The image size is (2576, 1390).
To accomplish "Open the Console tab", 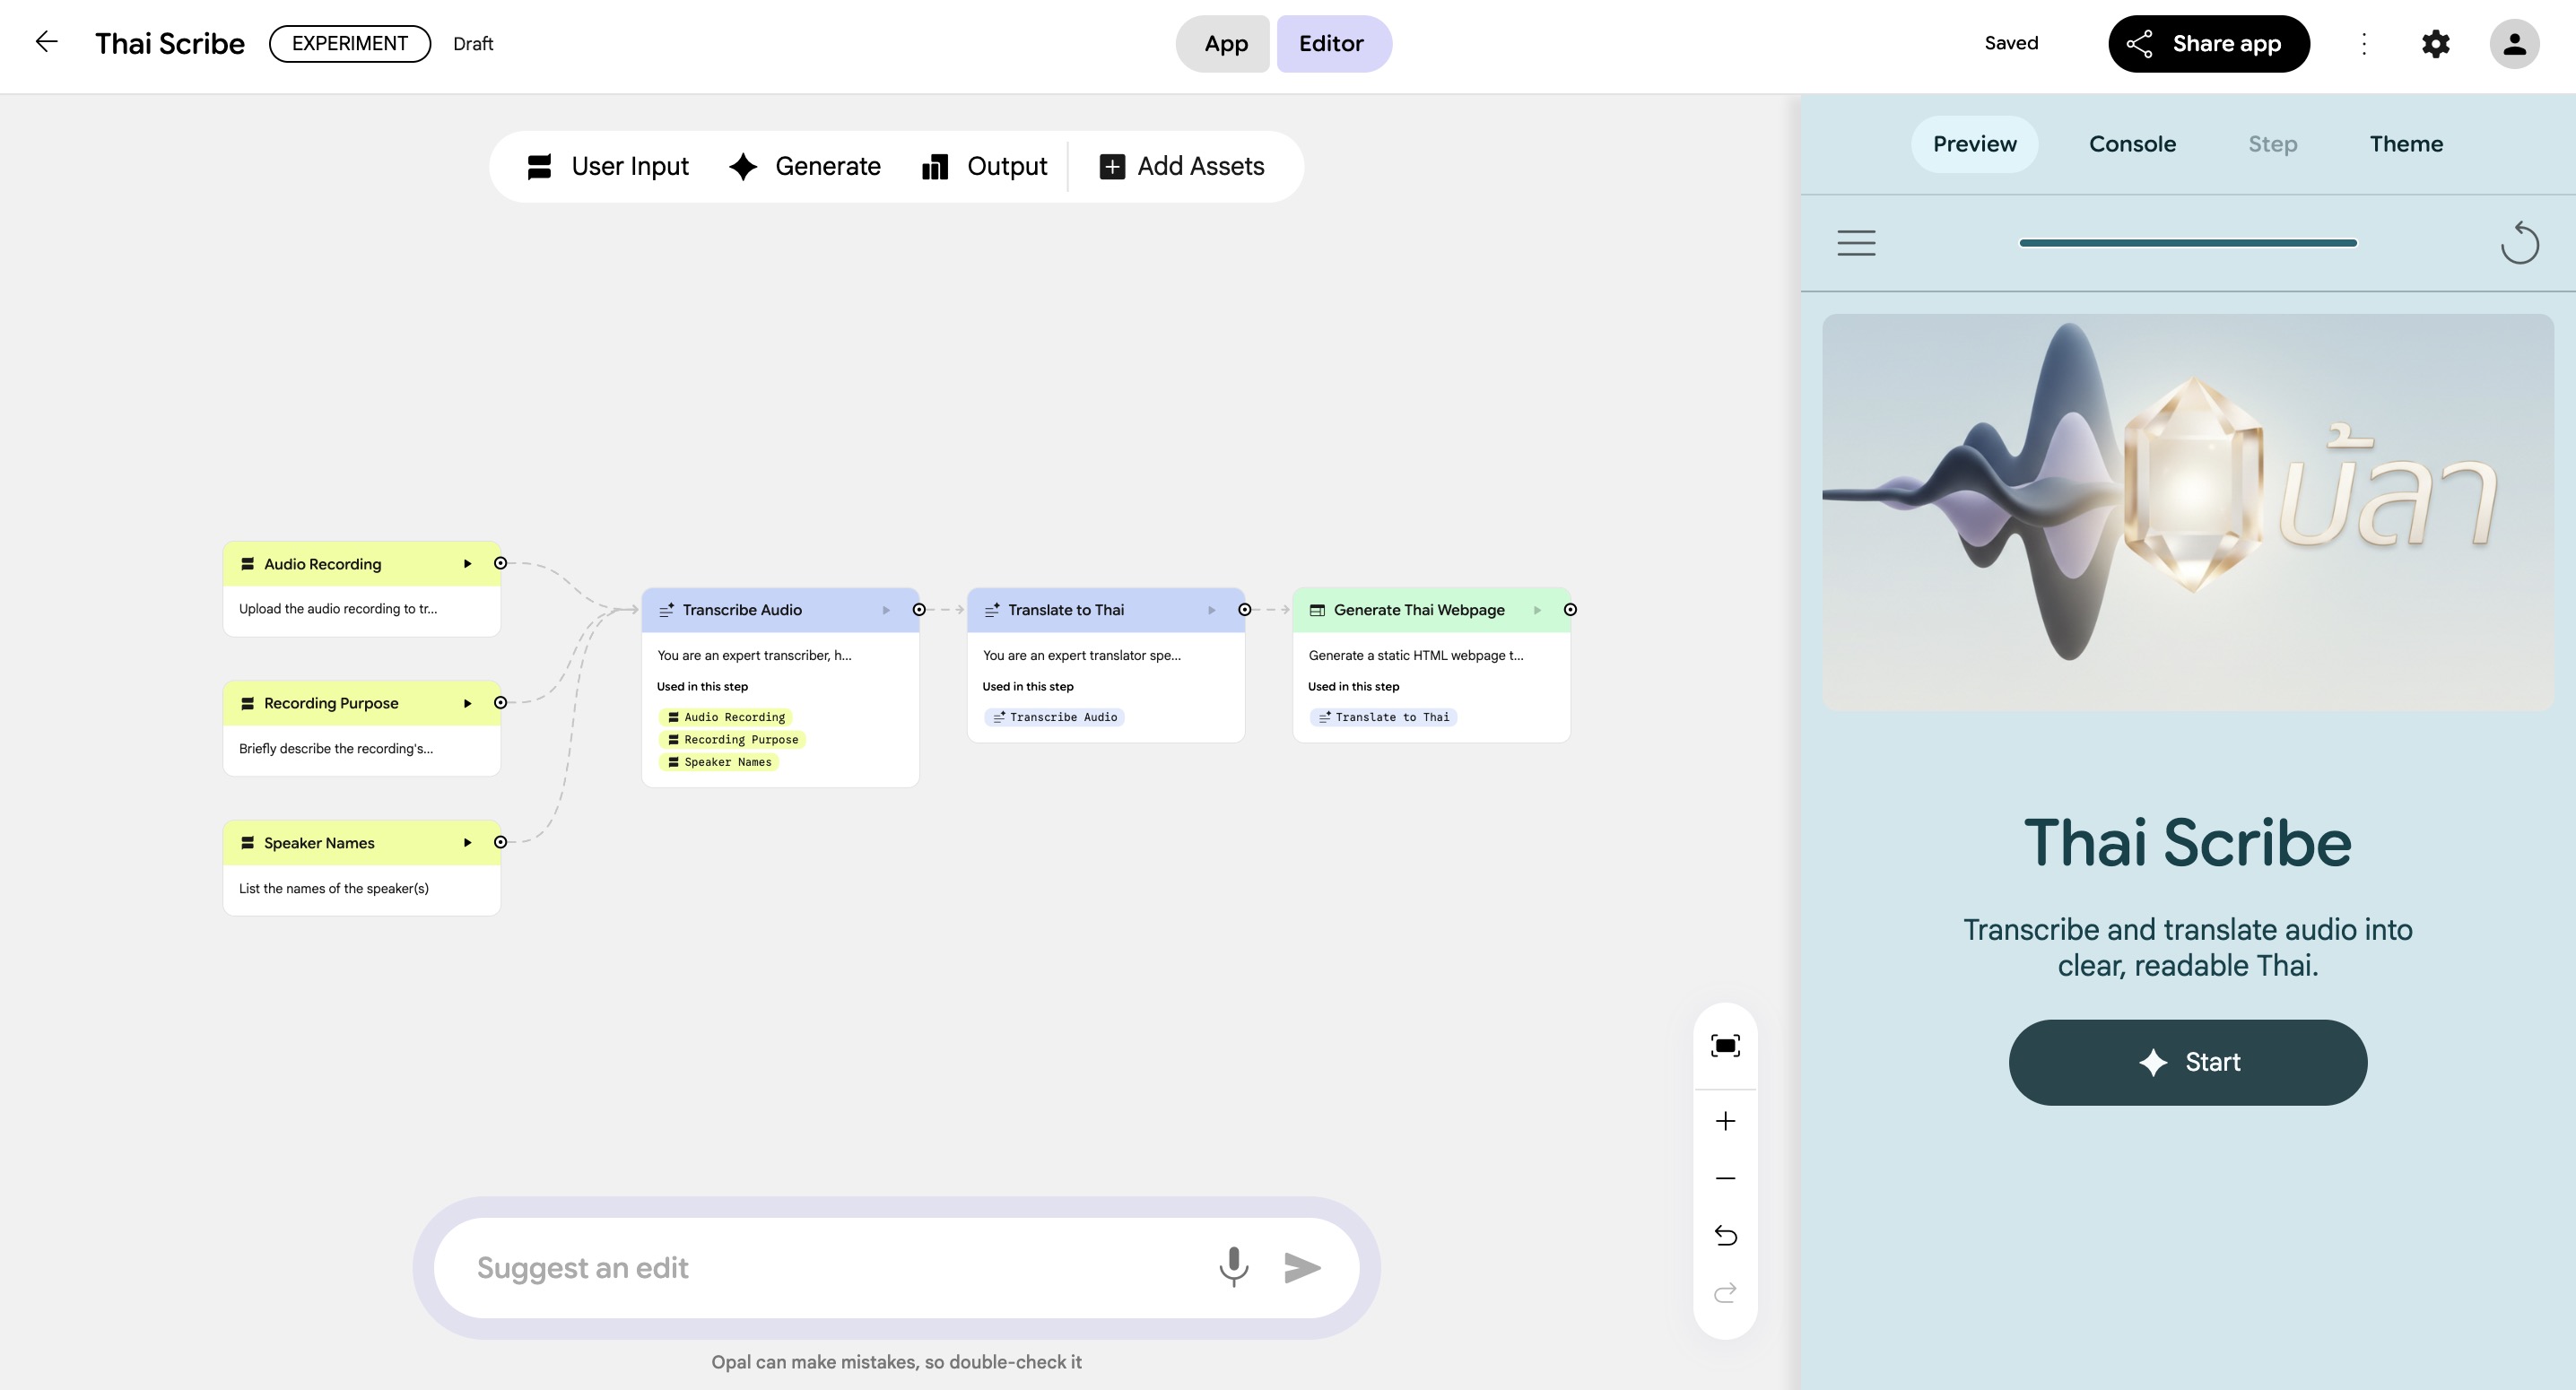I will point(2131,144).
